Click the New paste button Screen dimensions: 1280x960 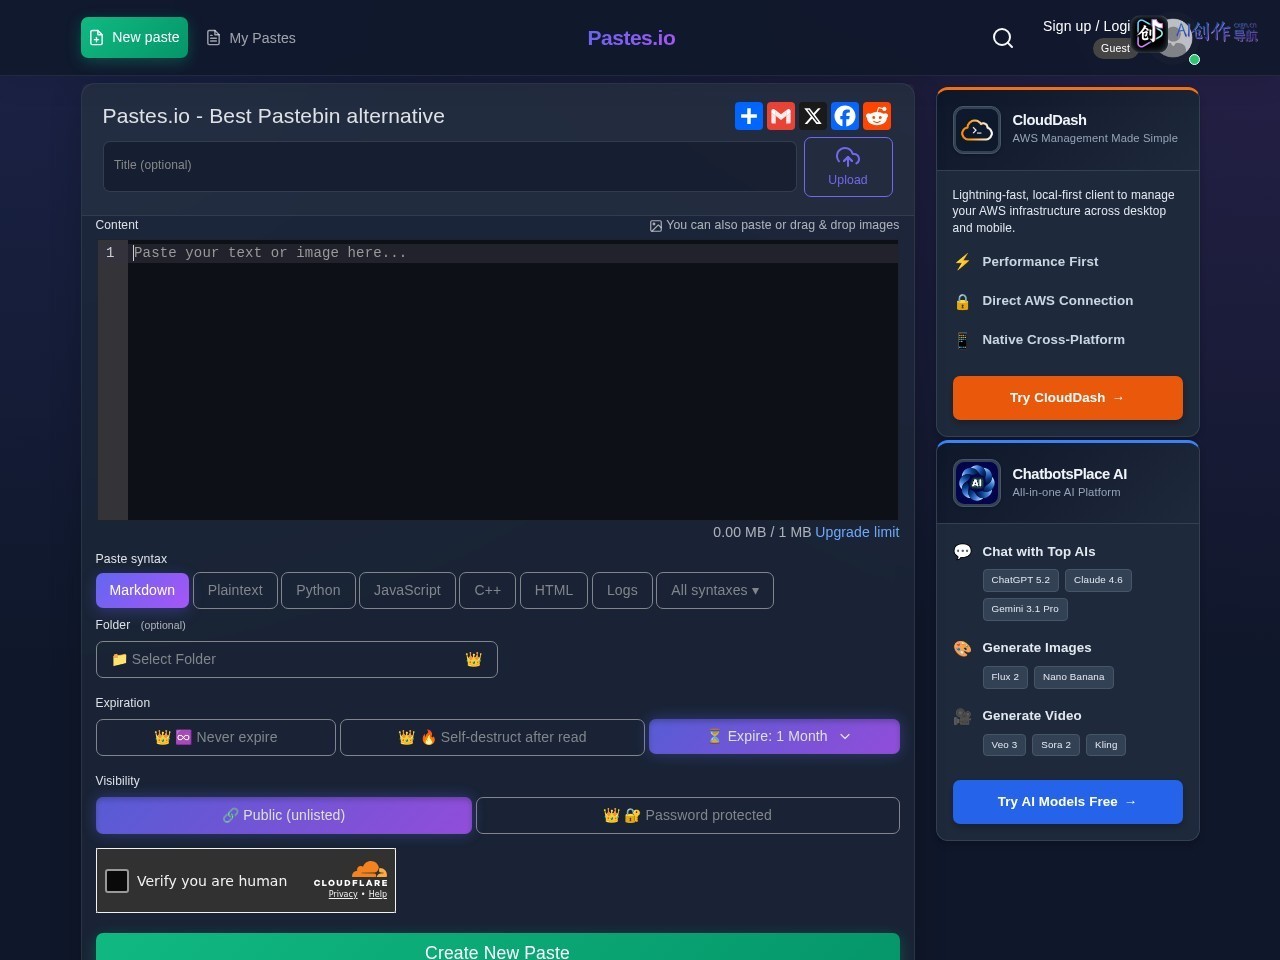(x=134, y=37)
